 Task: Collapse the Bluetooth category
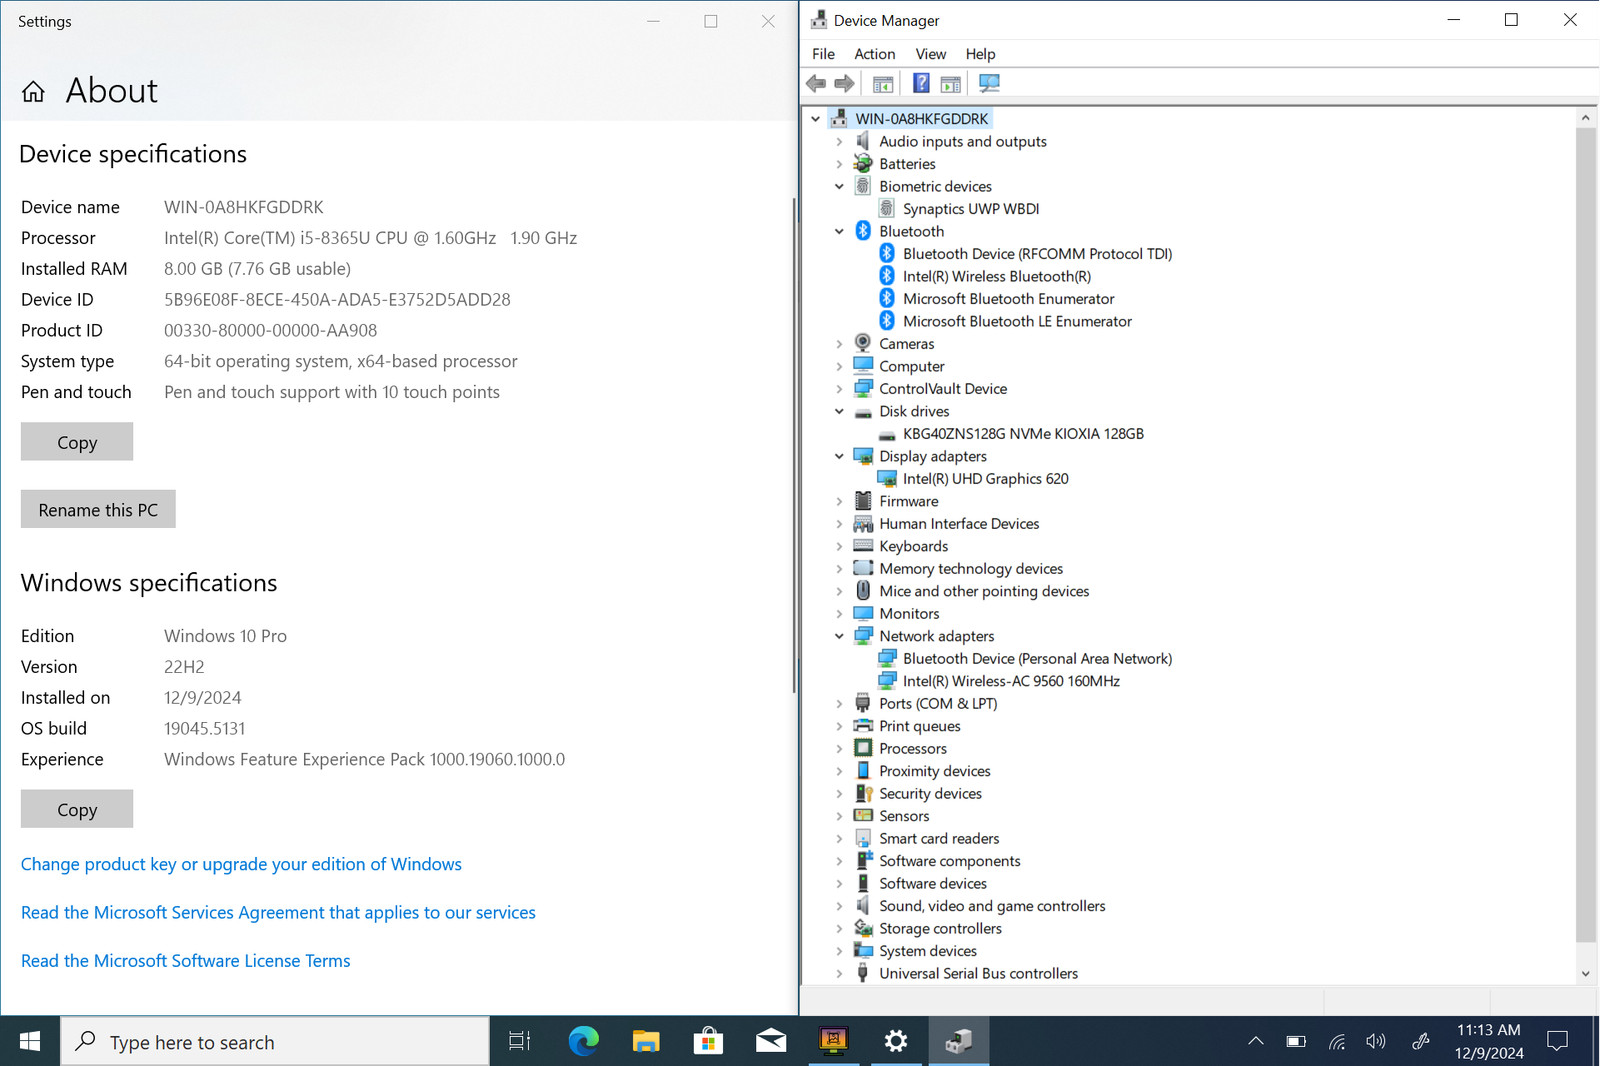click(x=840, y=232)
